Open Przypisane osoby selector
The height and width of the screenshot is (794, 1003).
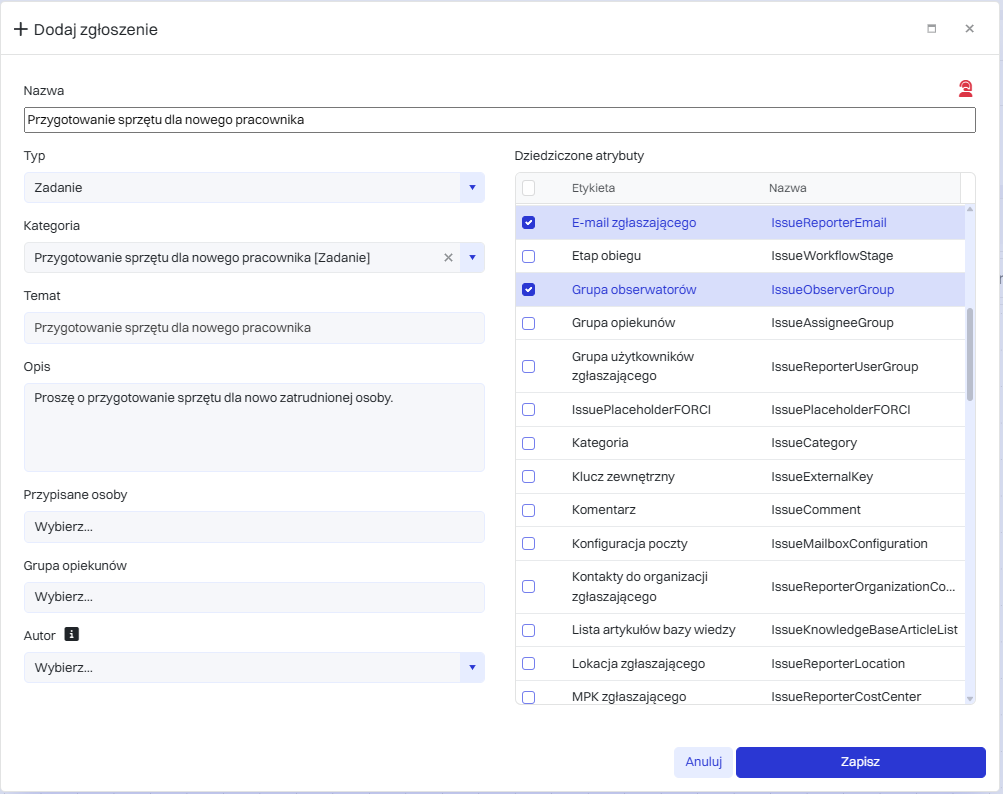click(x=254, y=527)
